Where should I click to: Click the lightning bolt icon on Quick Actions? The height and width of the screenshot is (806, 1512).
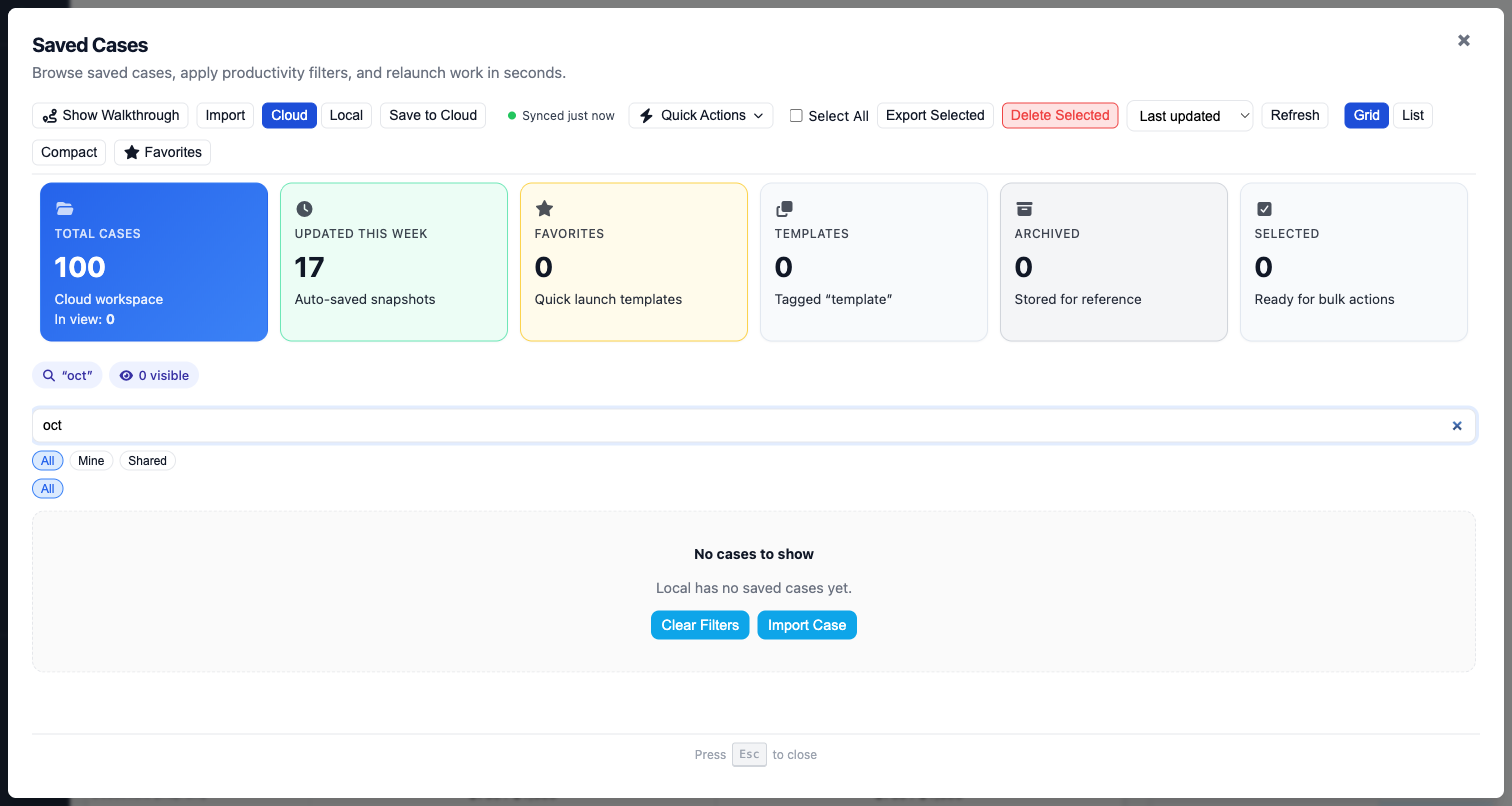(646, 115)
